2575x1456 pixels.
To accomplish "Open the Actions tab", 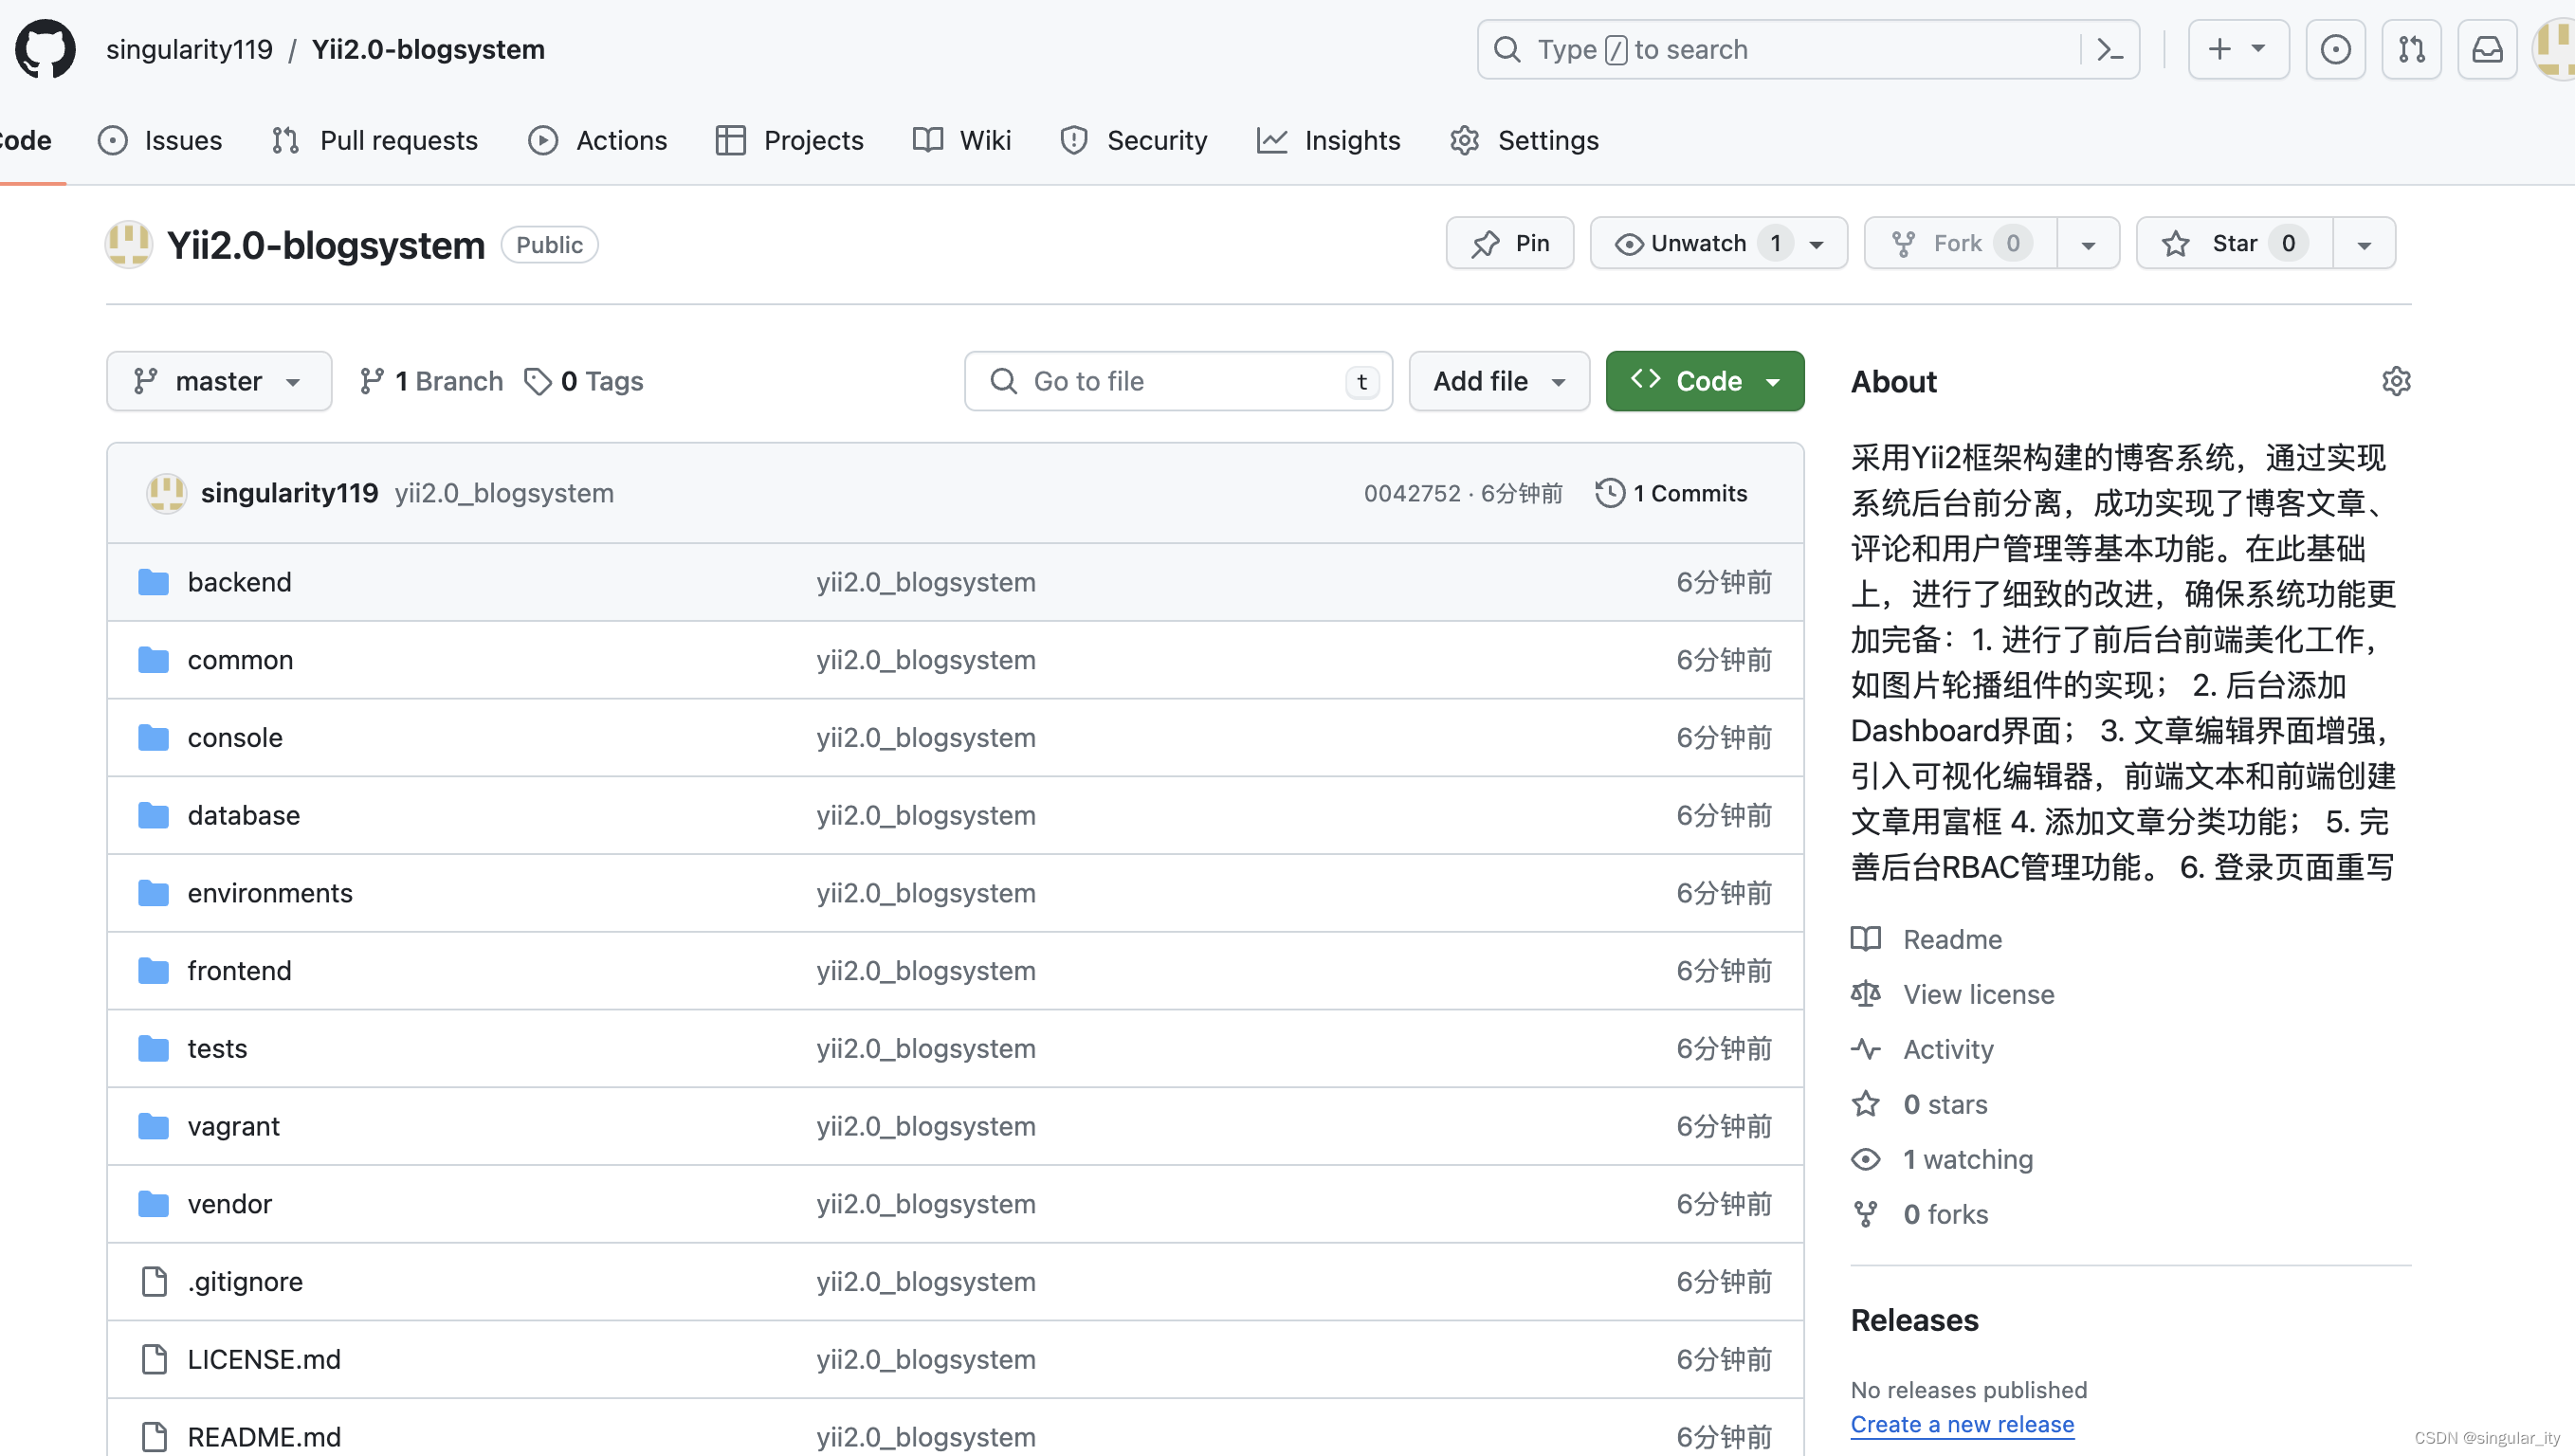I will point(597,140).
